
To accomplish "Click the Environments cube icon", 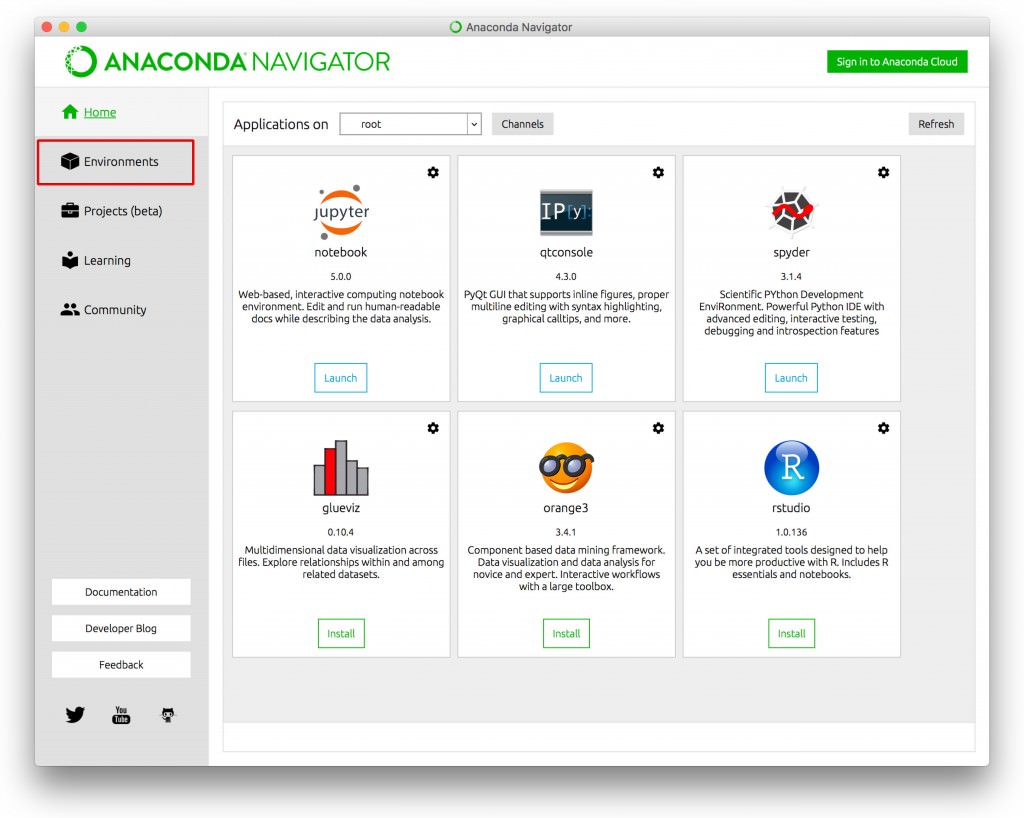I will pos(70,161).
